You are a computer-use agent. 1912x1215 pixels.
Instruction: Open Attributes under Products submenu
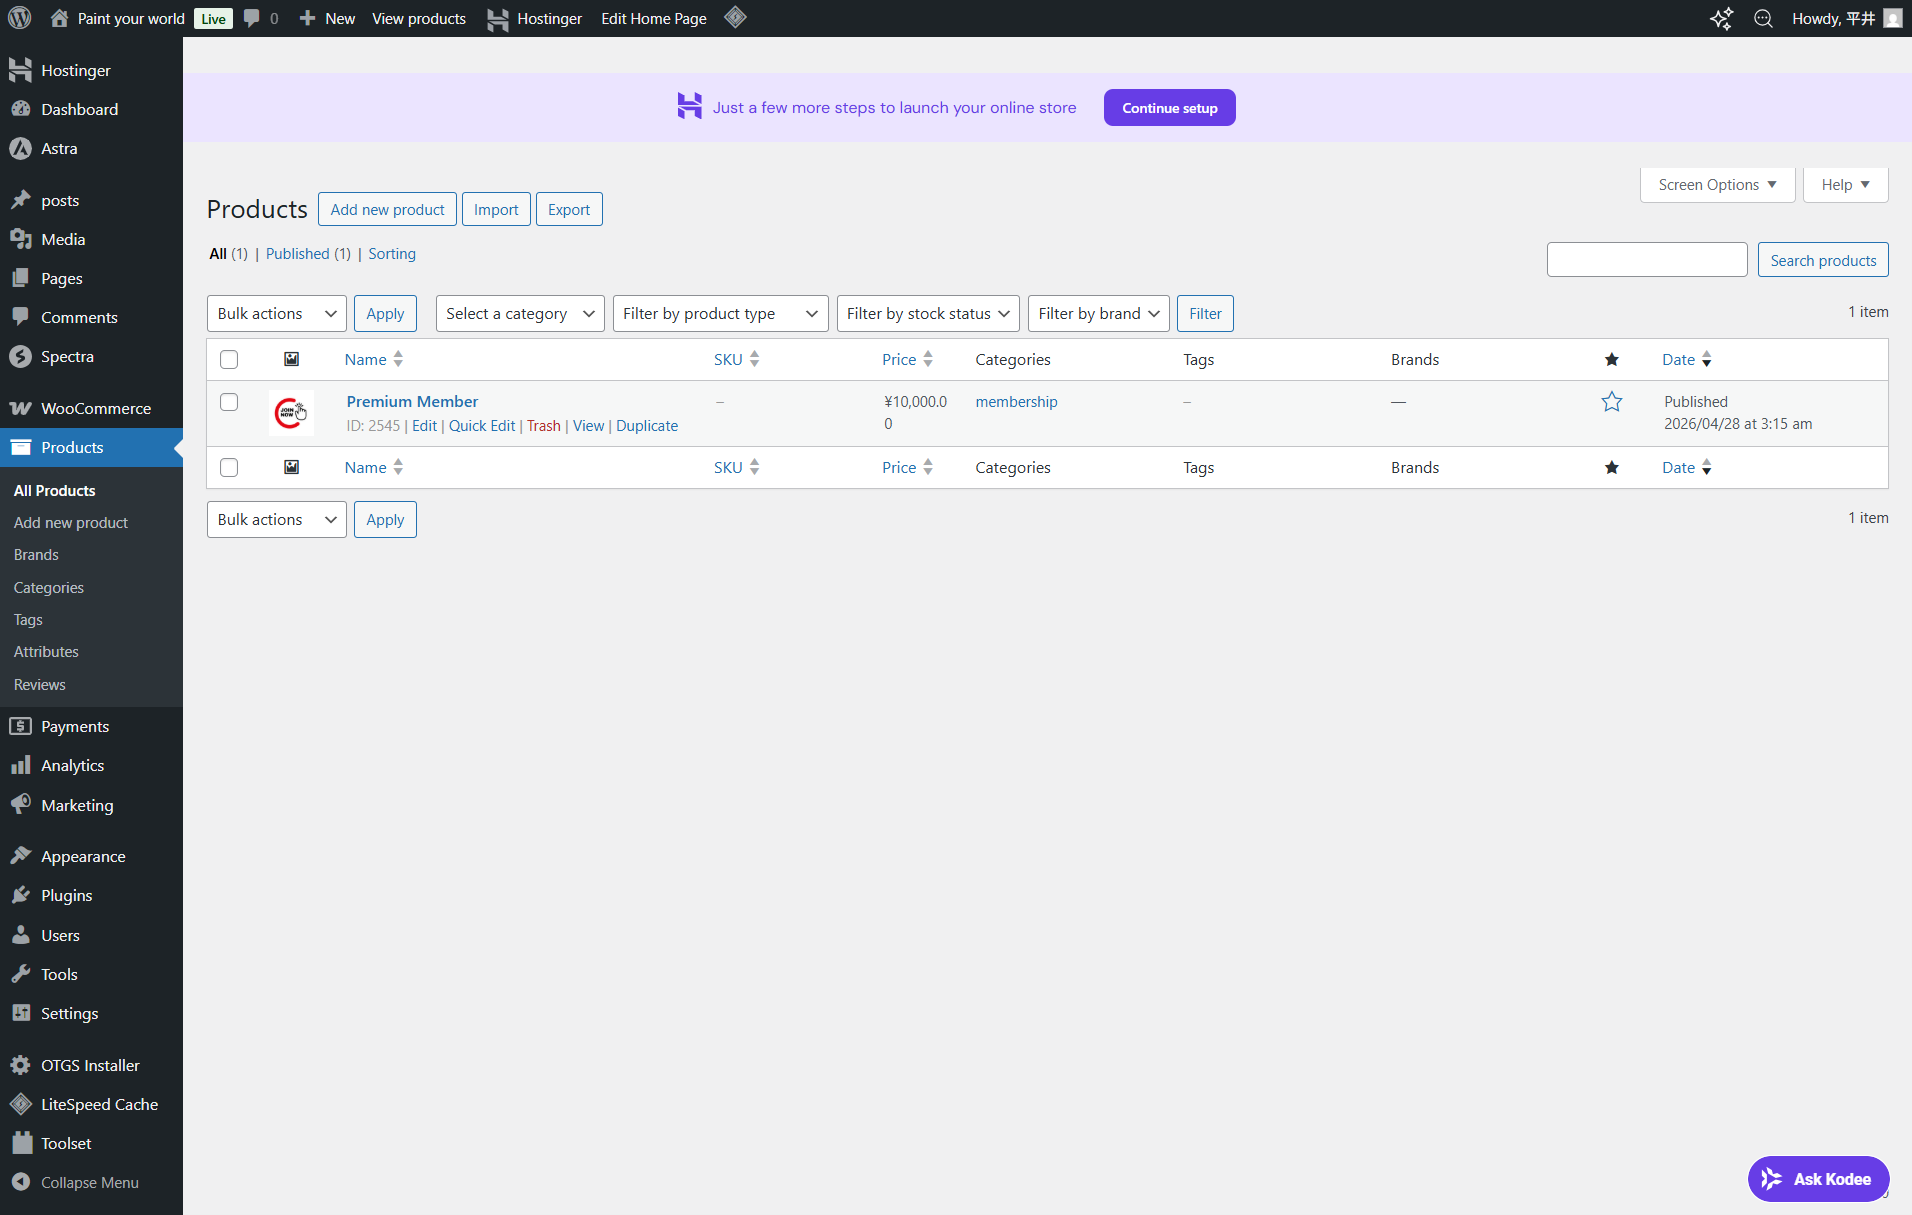tap(46, 651)
